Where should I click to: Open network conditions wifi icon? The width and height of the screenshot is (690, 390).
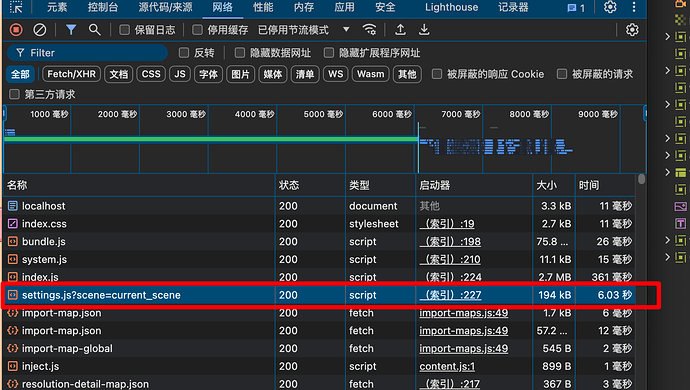[369, 30]
